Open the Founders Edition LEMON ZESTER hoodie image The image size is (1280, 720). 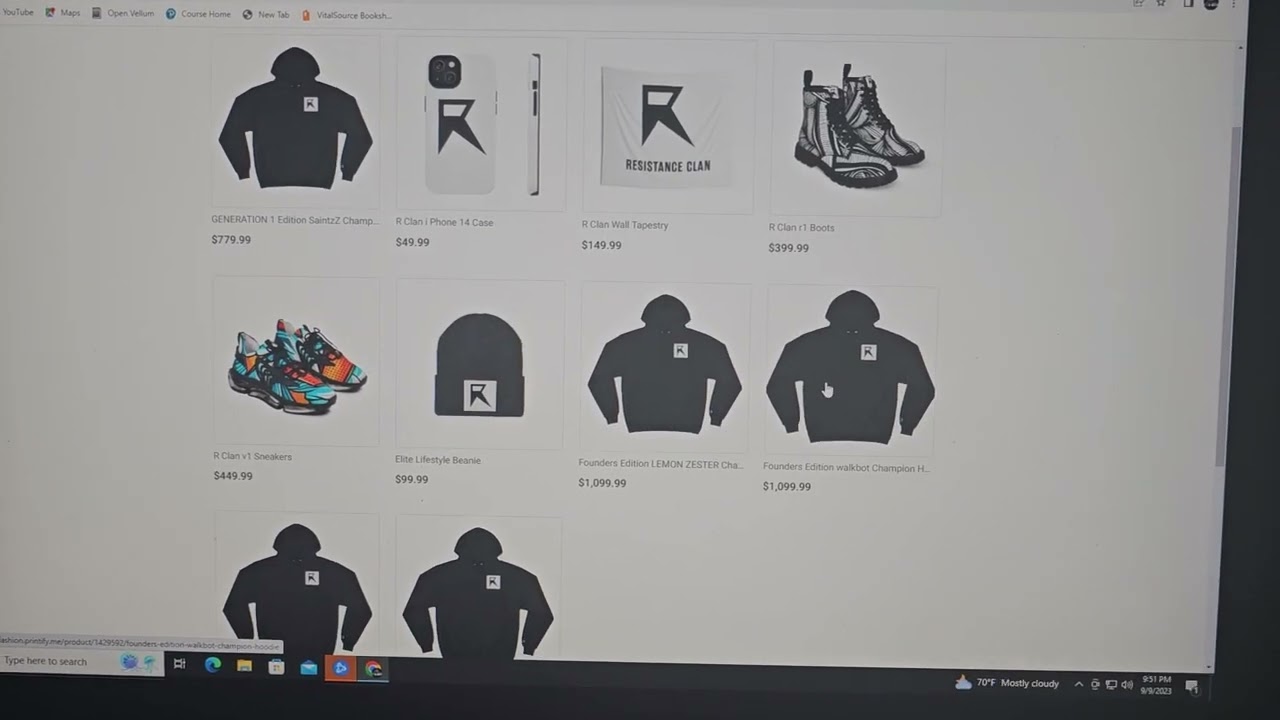[665, 367]
